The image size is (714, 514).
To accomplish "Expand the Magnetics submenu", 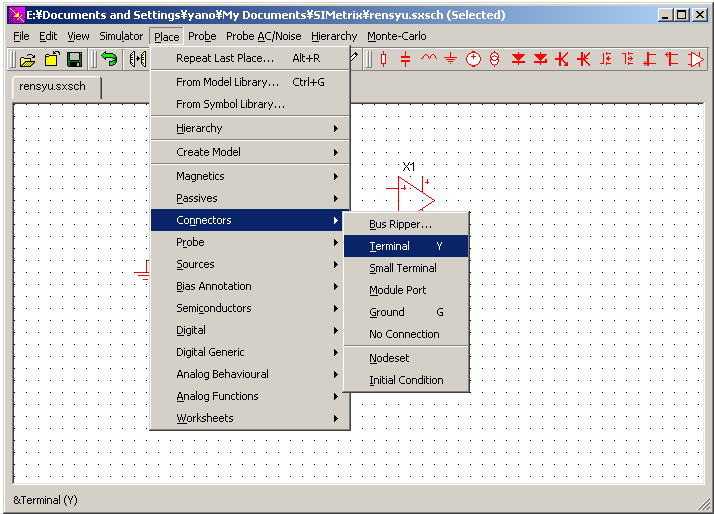I will (250, 176).
